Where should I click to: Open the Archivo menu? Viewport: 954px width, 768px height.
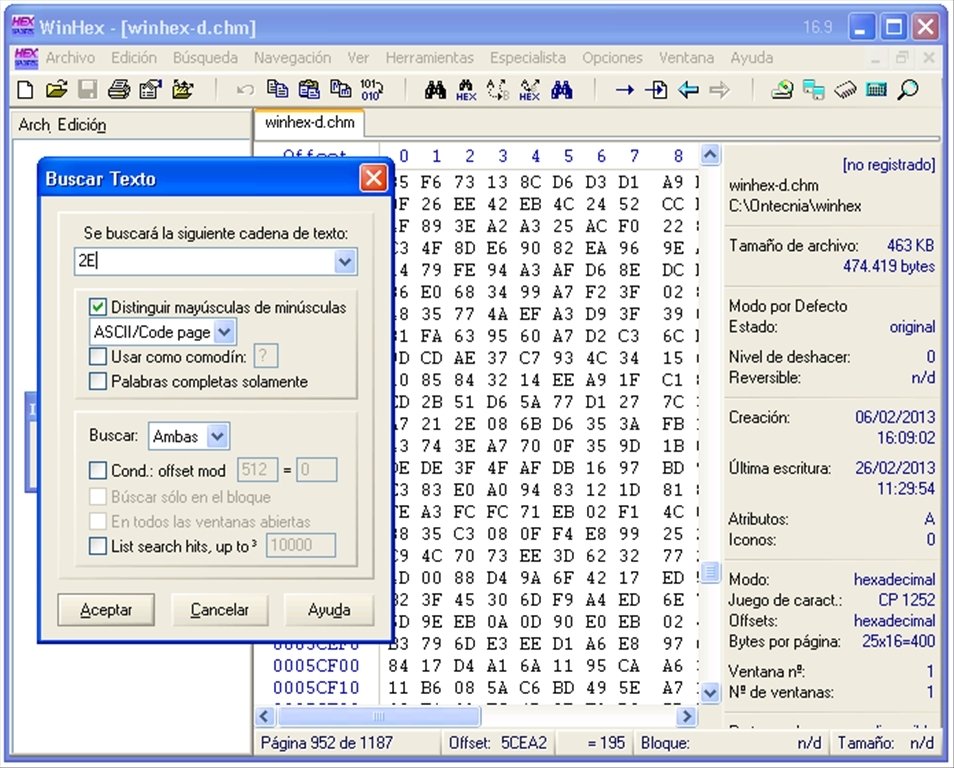pyautogui.click(x=70, y=57)
